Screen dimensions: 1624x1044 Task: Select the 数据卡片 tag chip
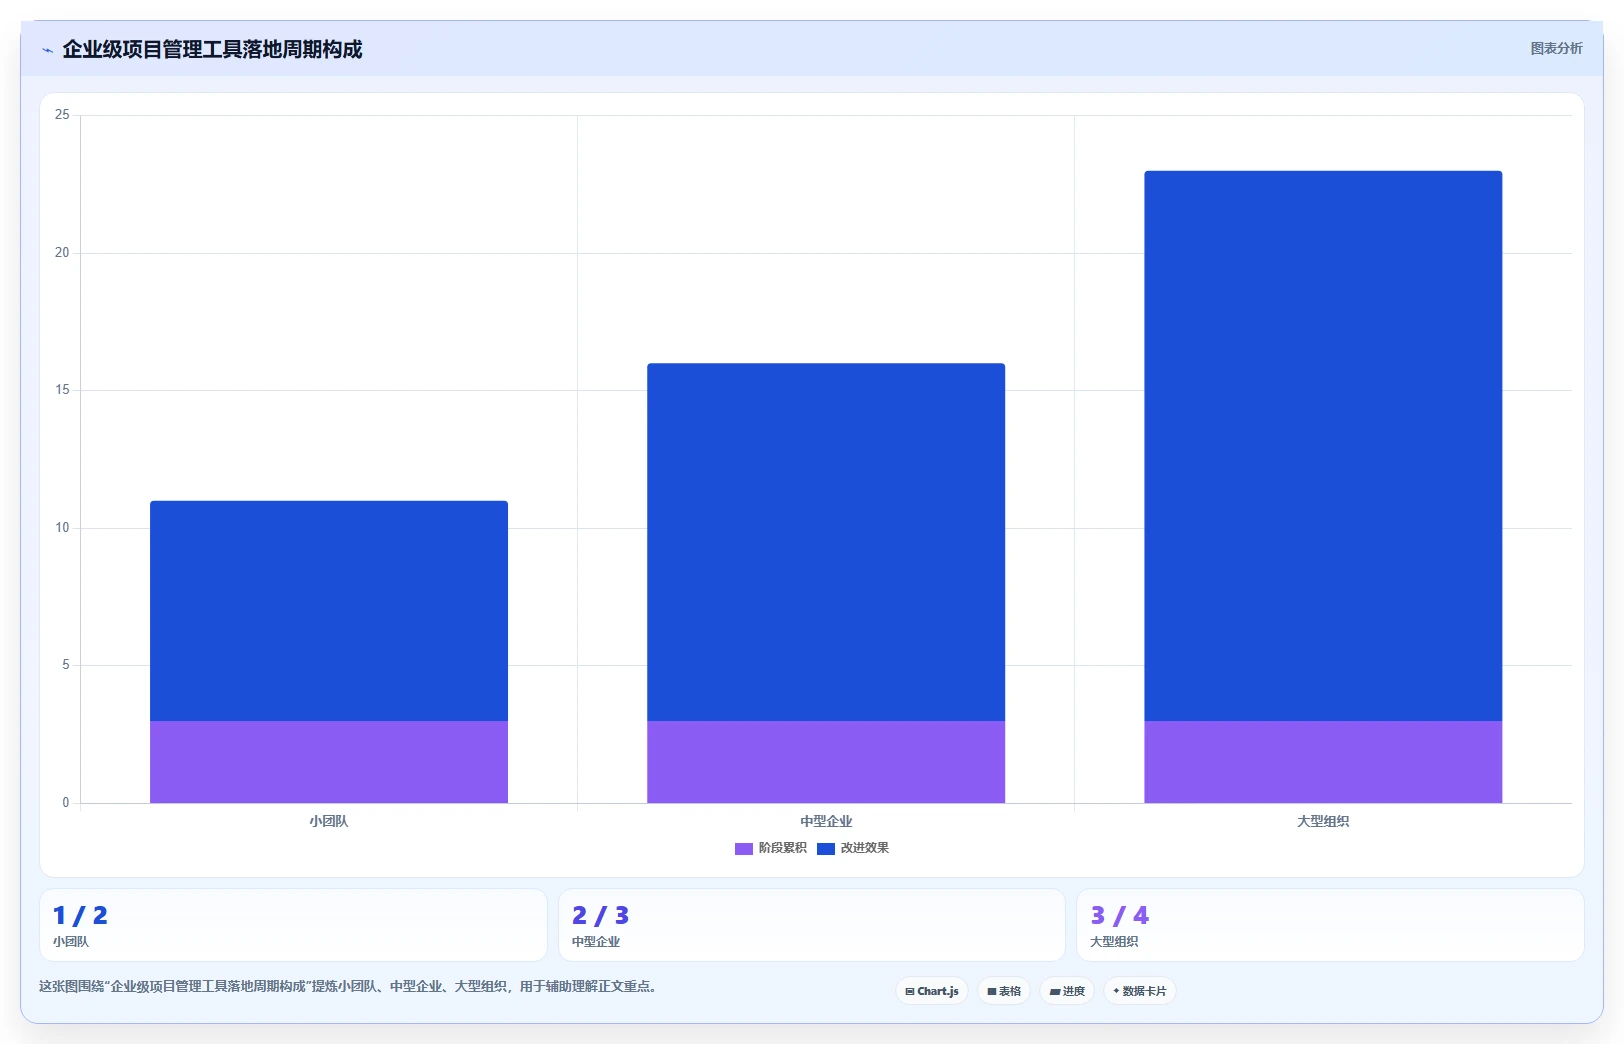(1139, 991)
